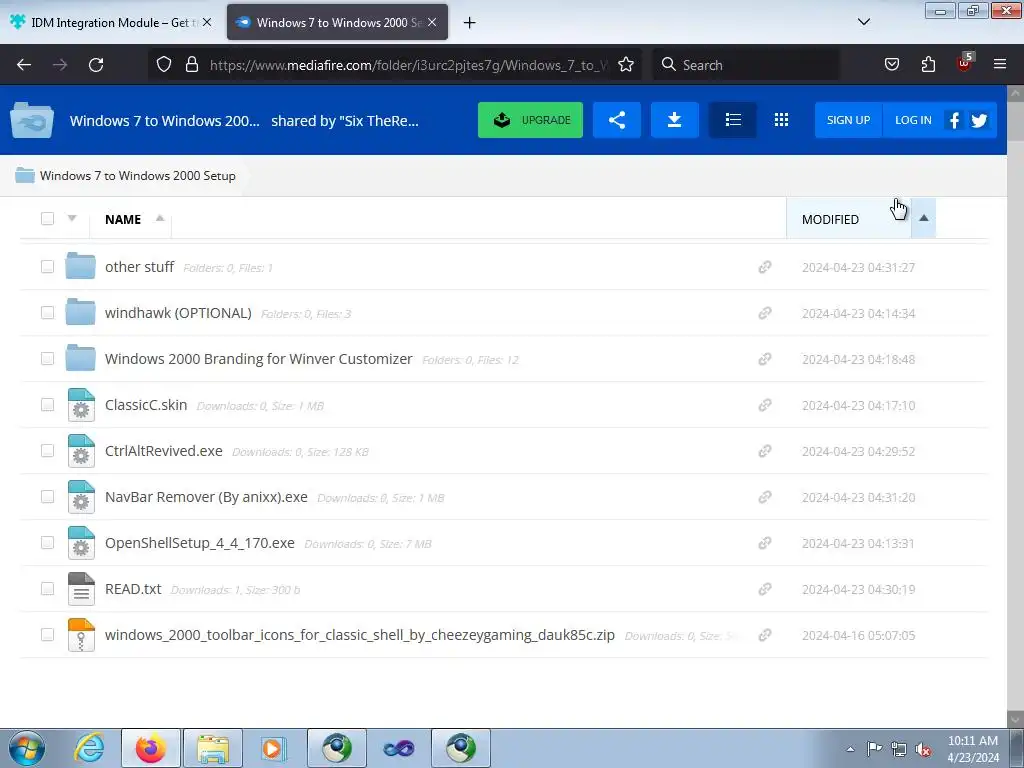Open the extensions puzzle icon

[x=928, y=65]
